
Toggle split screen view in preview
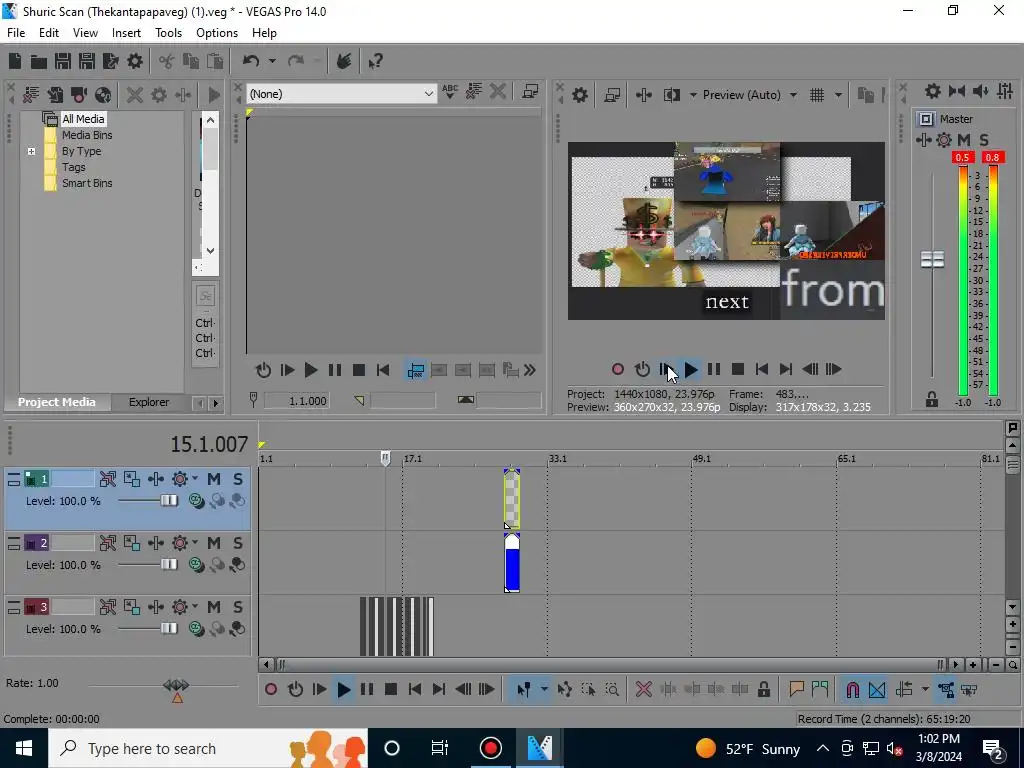click(x=671, y=95)
